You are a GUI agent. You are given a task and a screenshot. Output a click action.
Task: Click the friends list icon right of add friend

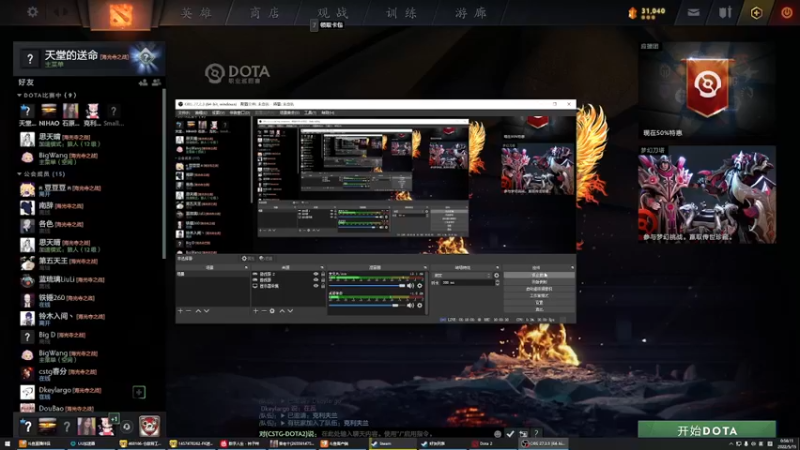(x=157, y=82)
